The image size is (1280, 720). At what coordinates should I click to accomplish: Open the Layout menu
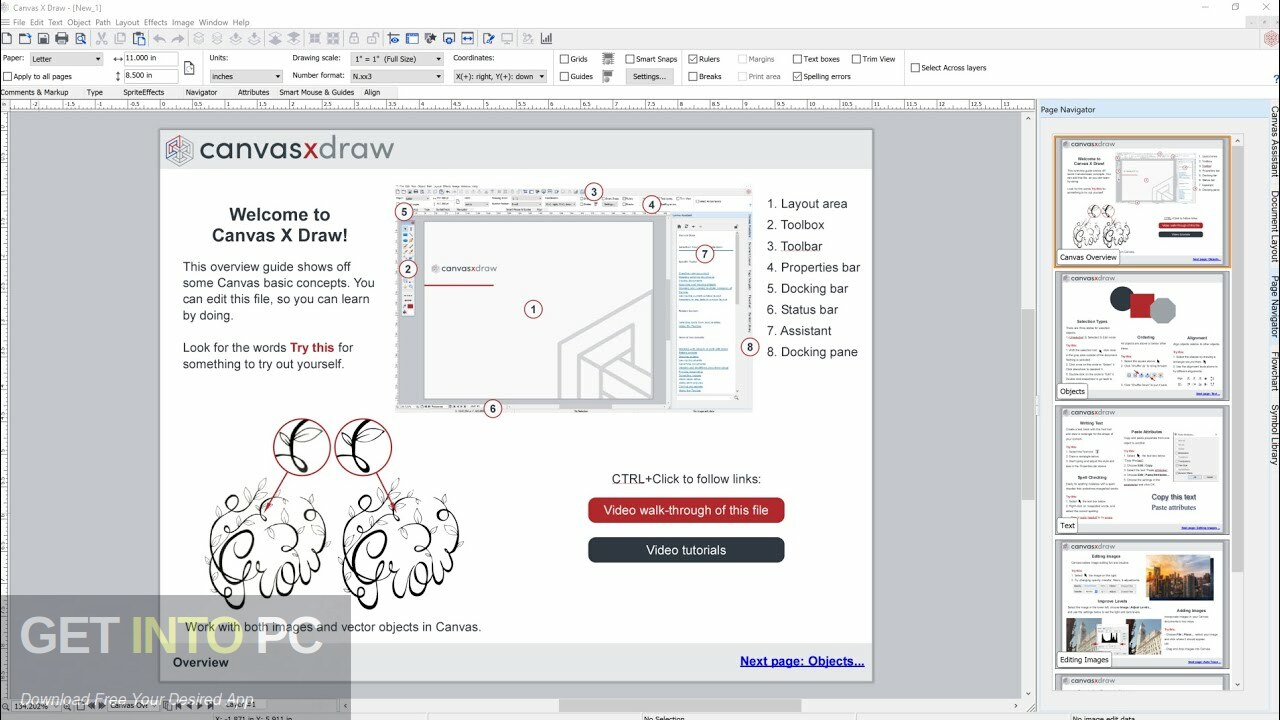click(127, 22)
